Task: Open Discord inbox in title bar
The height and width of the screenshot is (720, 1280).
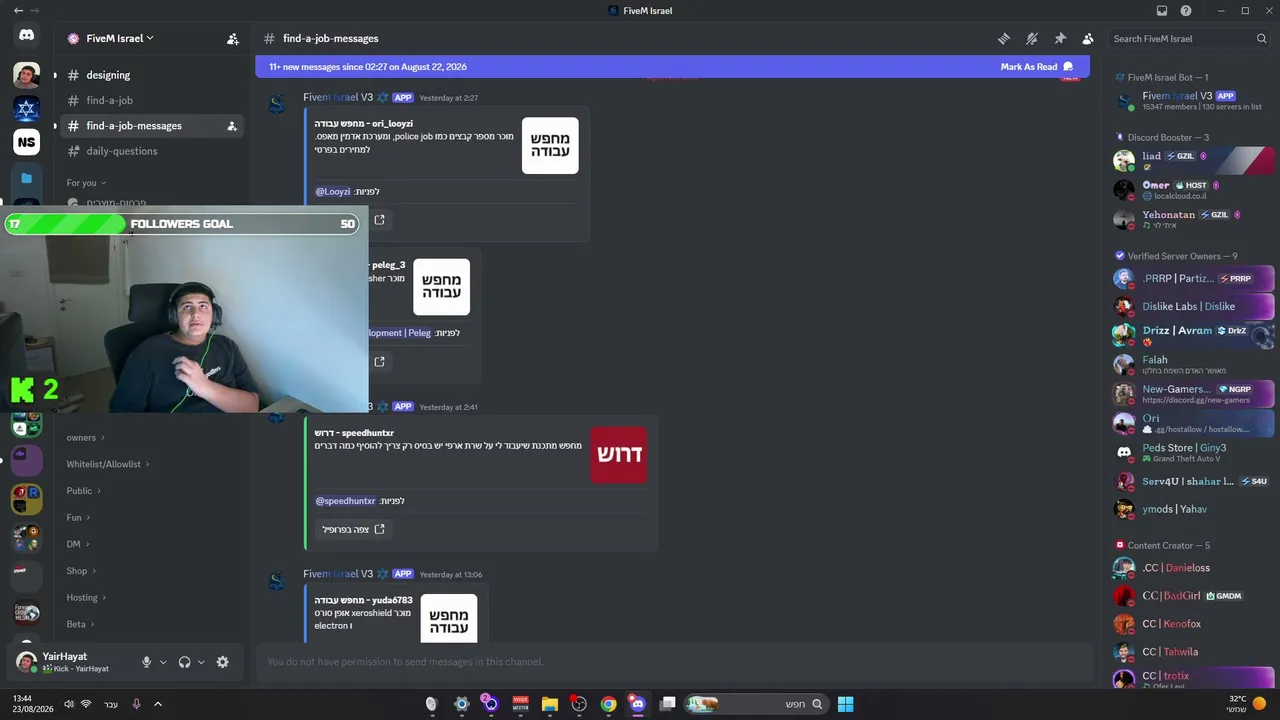Action: coord(1162,11)
